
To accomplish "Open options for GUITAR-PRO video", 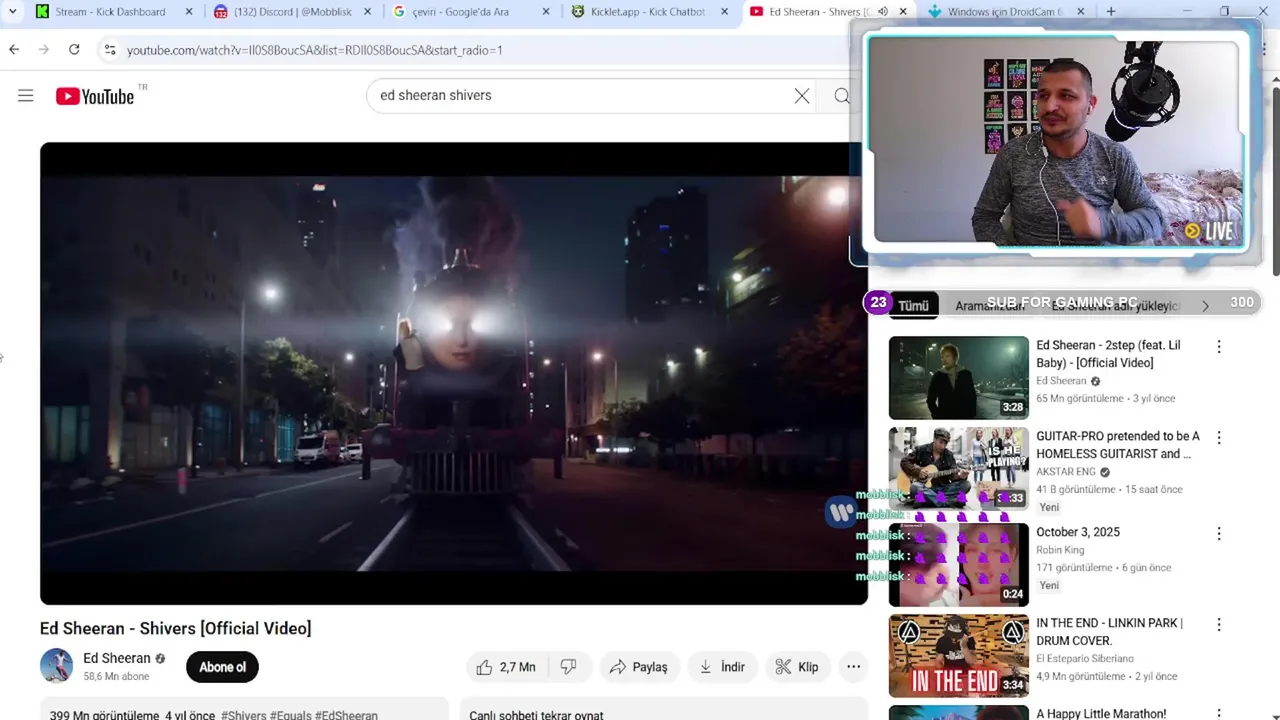I will point(1218,438).
